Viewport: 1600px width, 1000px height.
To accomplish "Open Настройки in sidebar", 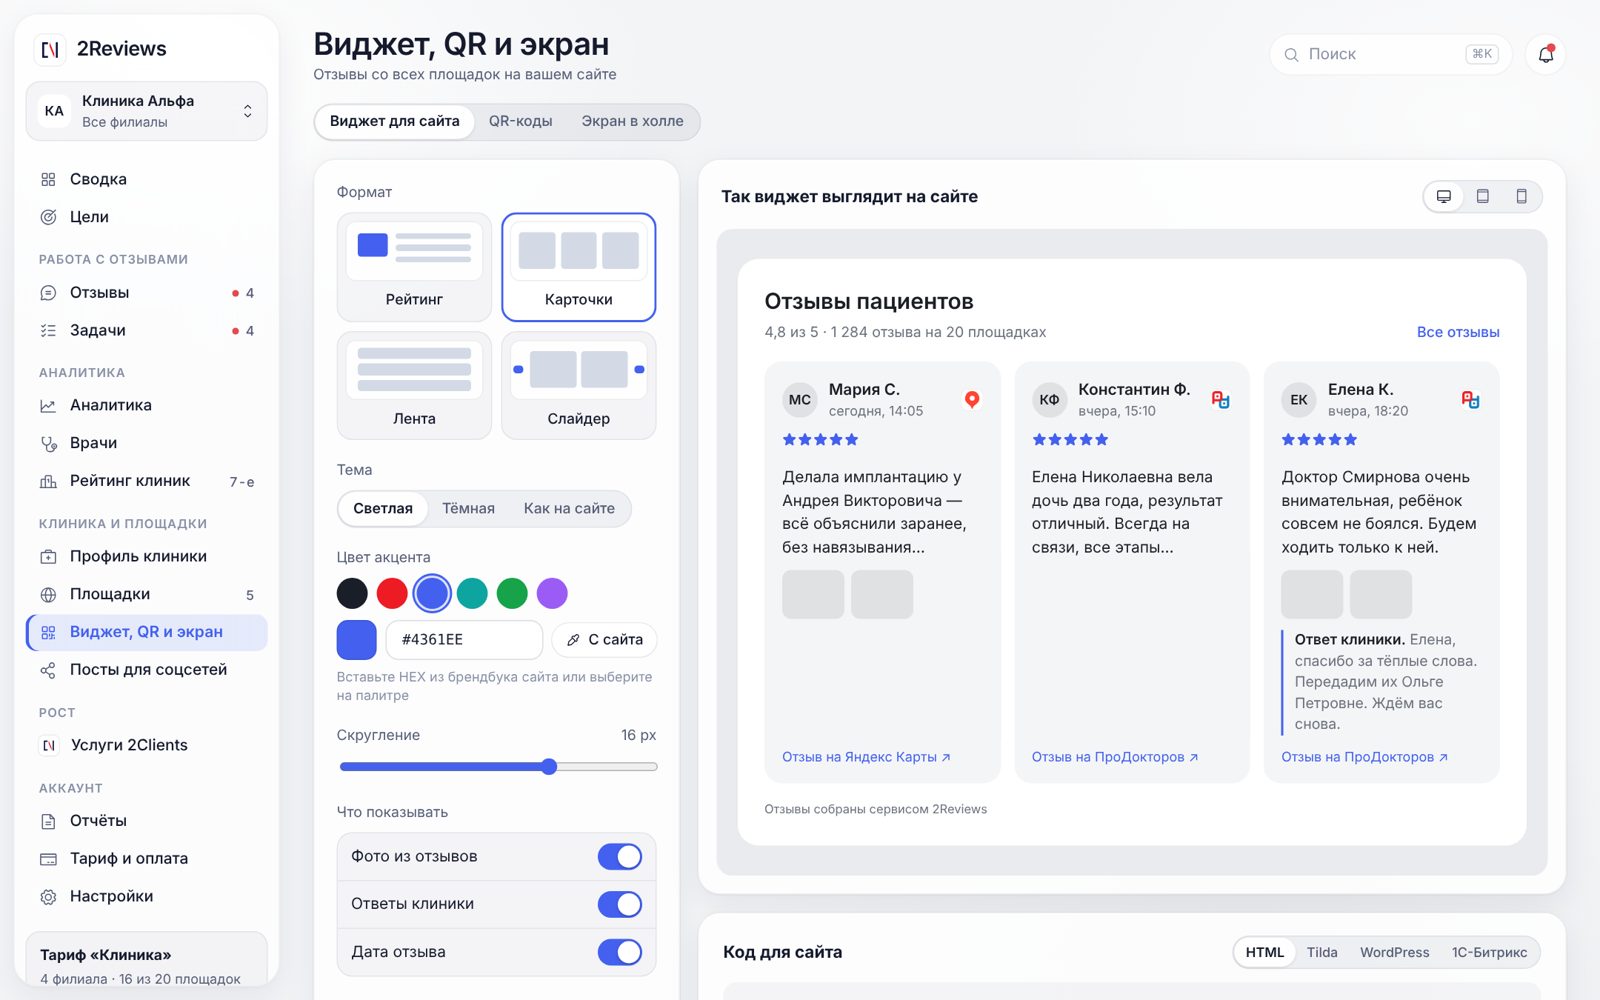I will point(146,896).
